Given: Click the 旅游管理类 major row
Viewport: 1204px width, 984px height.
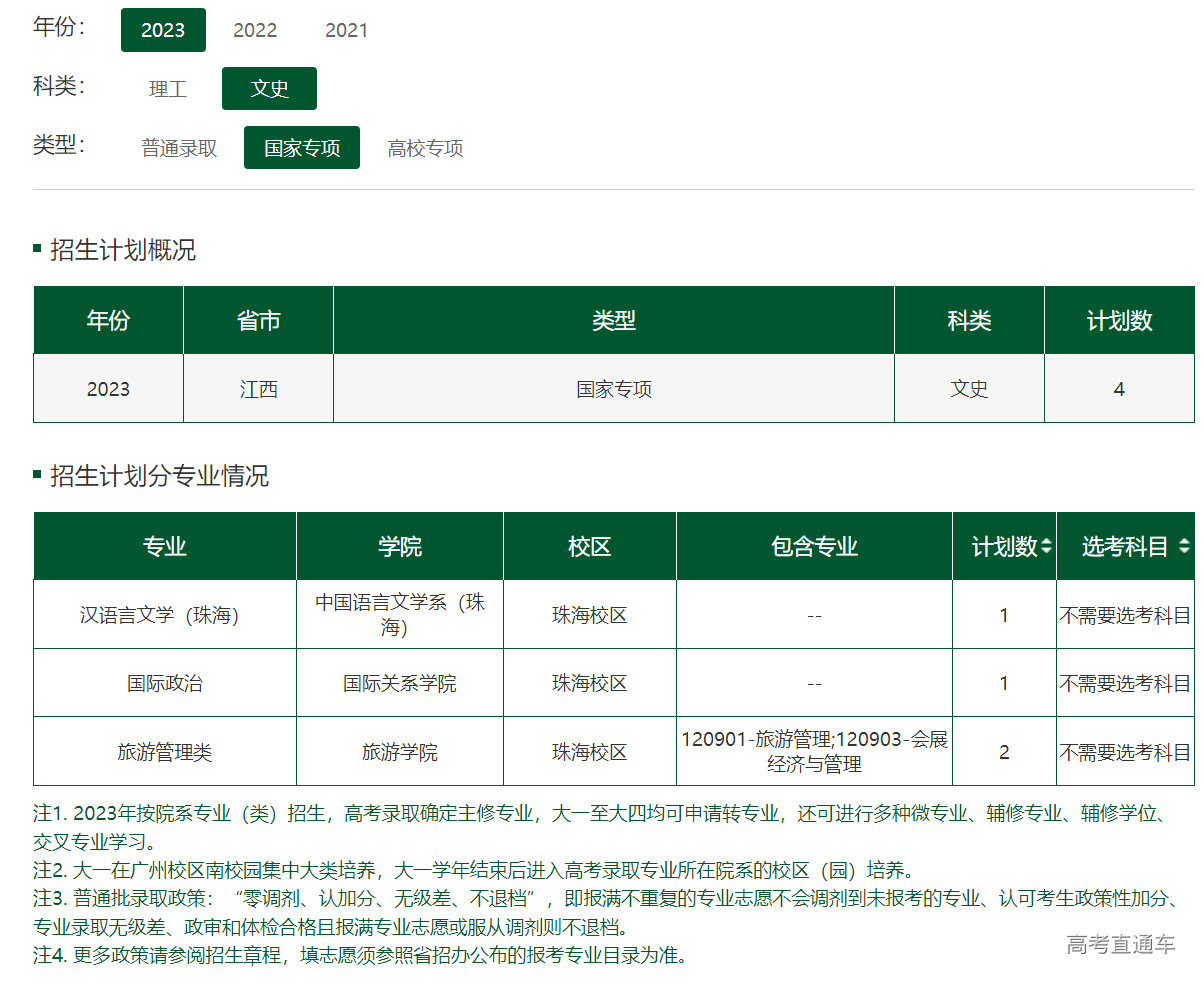Looking at the screenshot, I should point(165,752).
